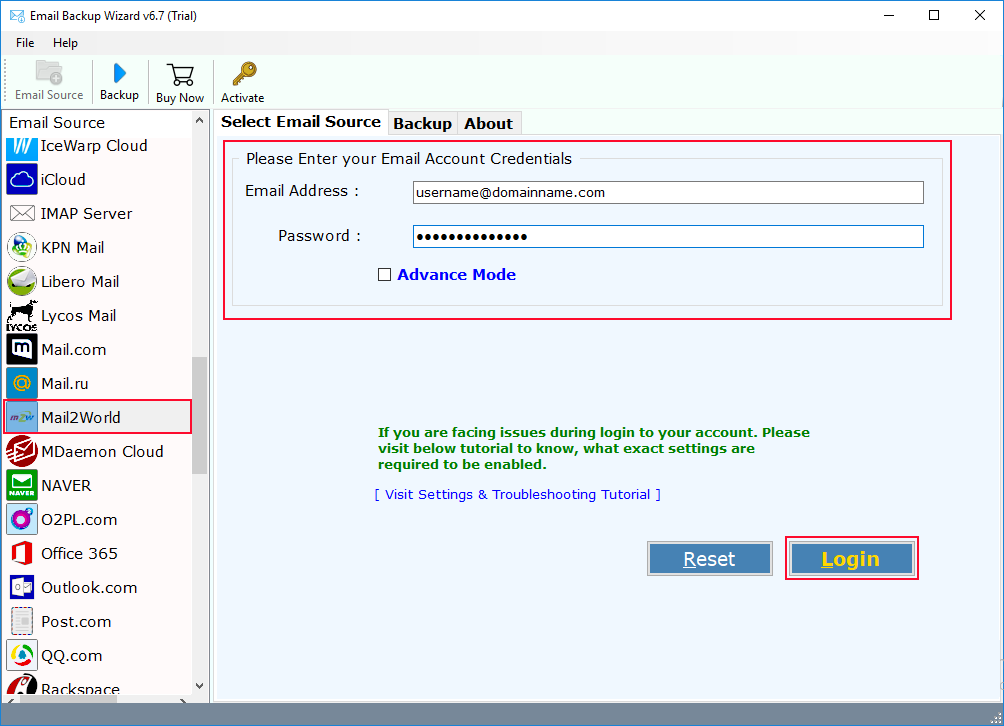The height and width of the screenshot is (726, 1004).
Task: Select the 'Post.com' list entry text
Action: tap(76, 622)
